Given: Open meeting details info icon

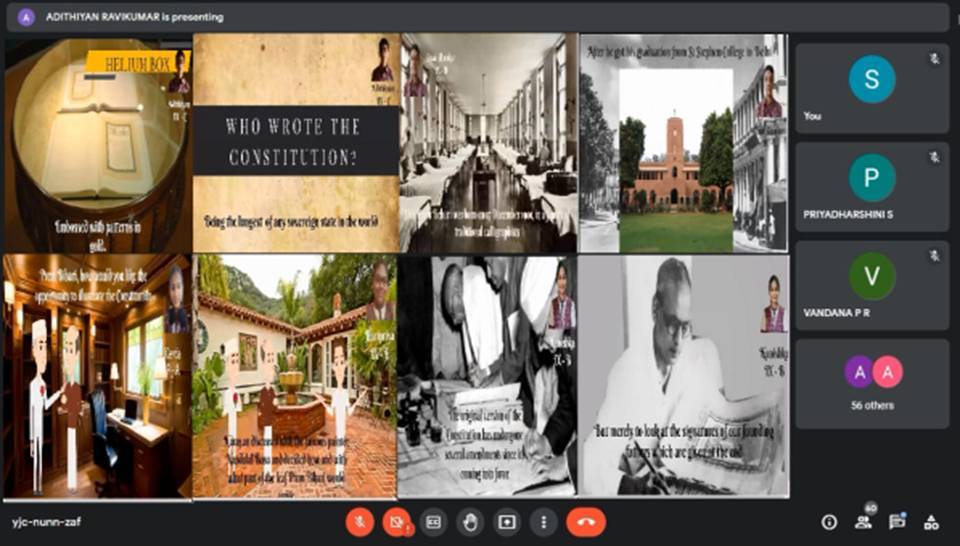Looking at the screenshot, I should coord(829,522).
